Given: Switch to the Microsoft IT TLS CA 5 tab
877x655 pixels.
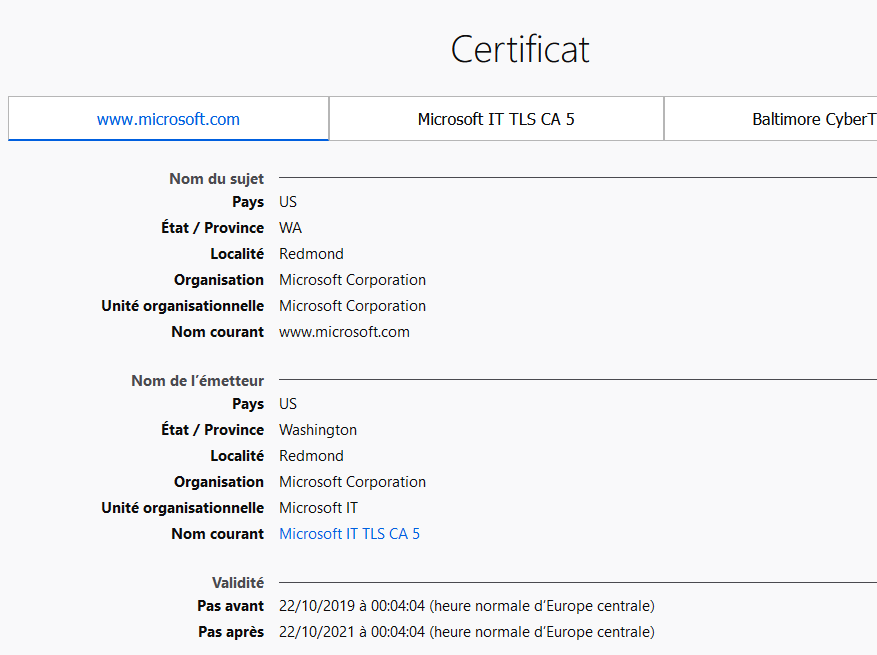Looking at the screenshot, I should click(496, 119).
